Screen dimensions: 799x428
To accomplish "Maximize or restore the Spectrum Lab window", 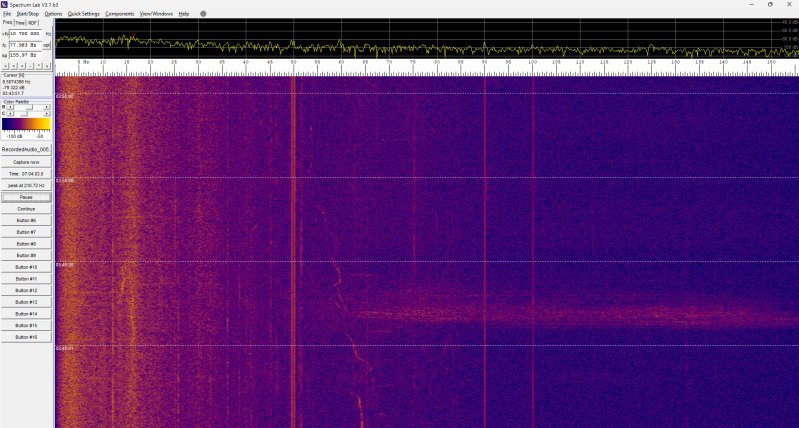I will pyautogui.click(x=770, y=5).
